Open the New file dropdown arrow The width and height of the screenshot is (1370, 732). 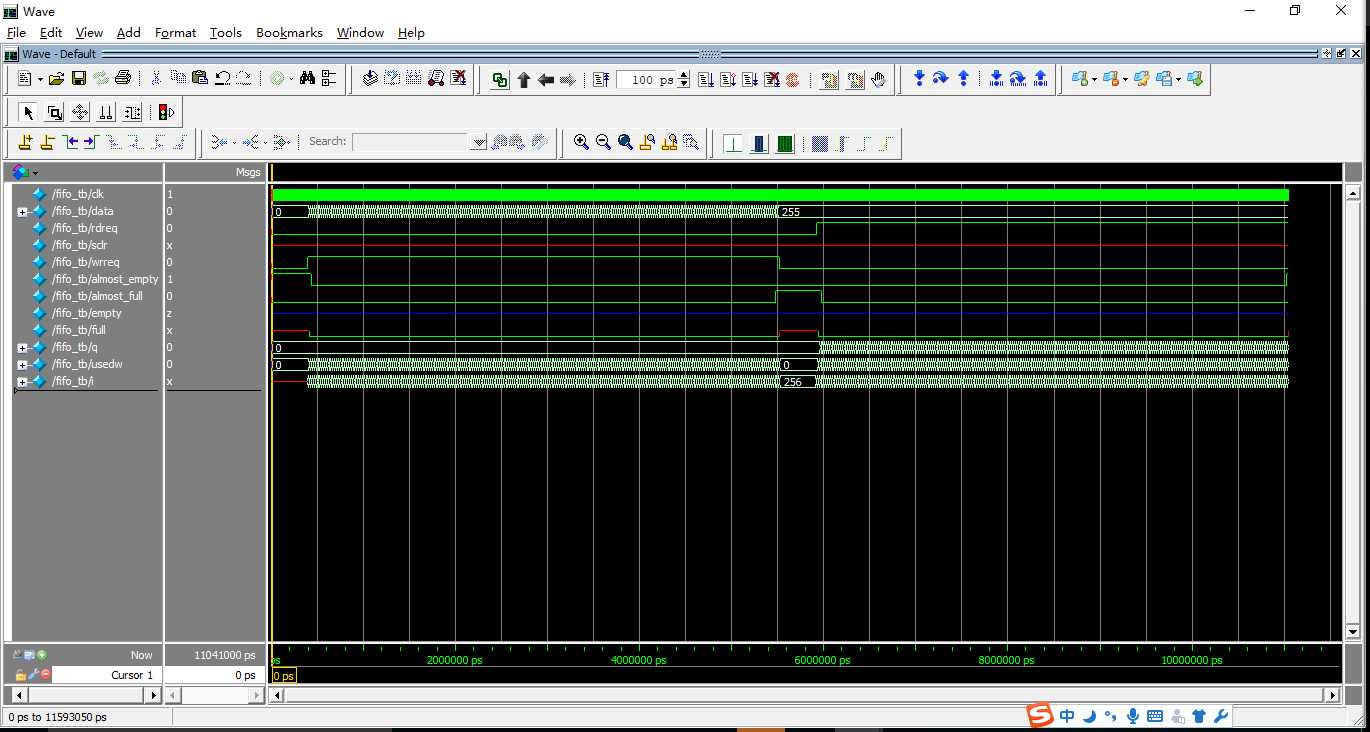(x=40, y=80)
